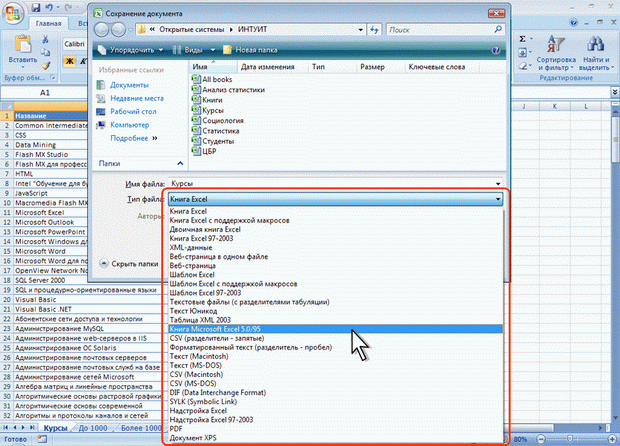Select the Социология file in list

[217, 121]
